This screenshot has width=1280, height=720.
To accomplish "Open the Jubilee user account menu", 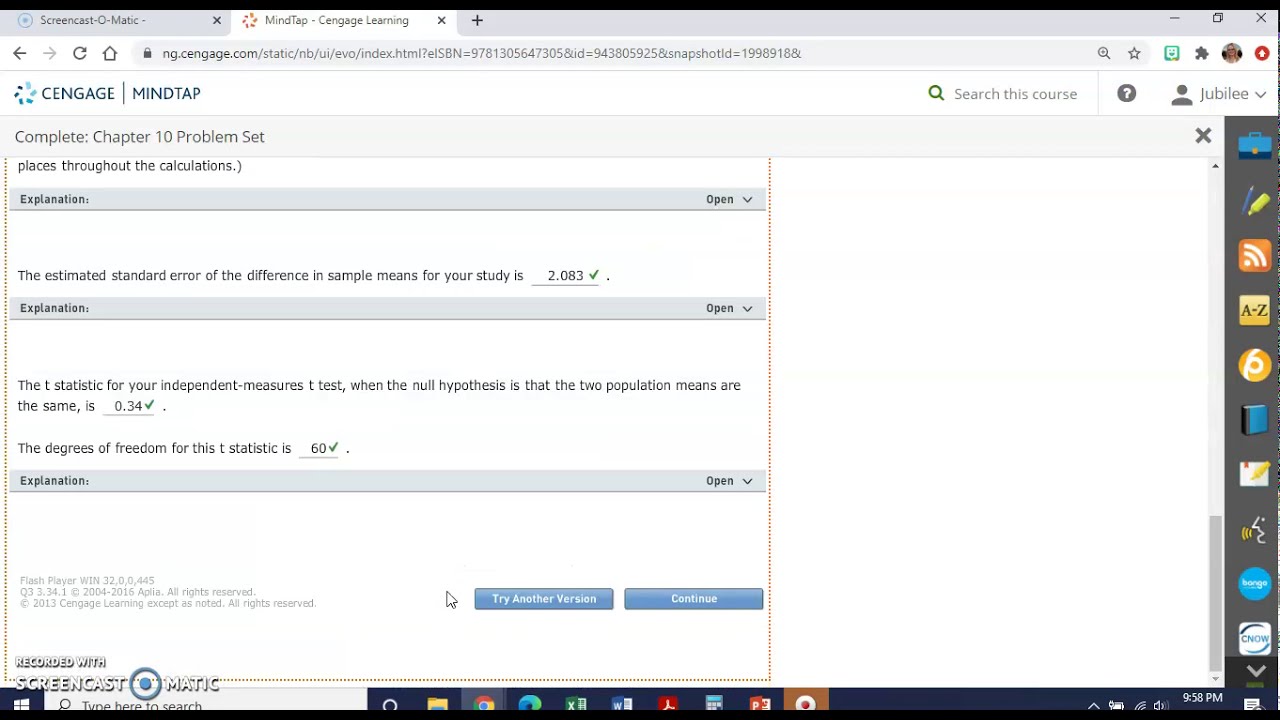I will 1218,93.
